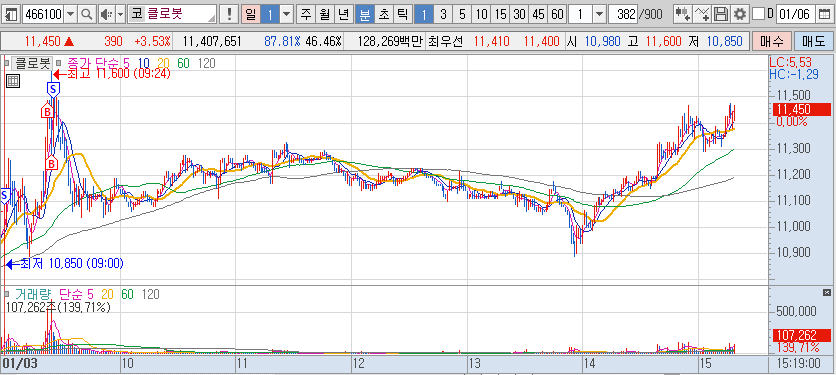Click the speaker sound alert icon
The height and width of the screenshot is (375, 836).
tap(106, 14)
